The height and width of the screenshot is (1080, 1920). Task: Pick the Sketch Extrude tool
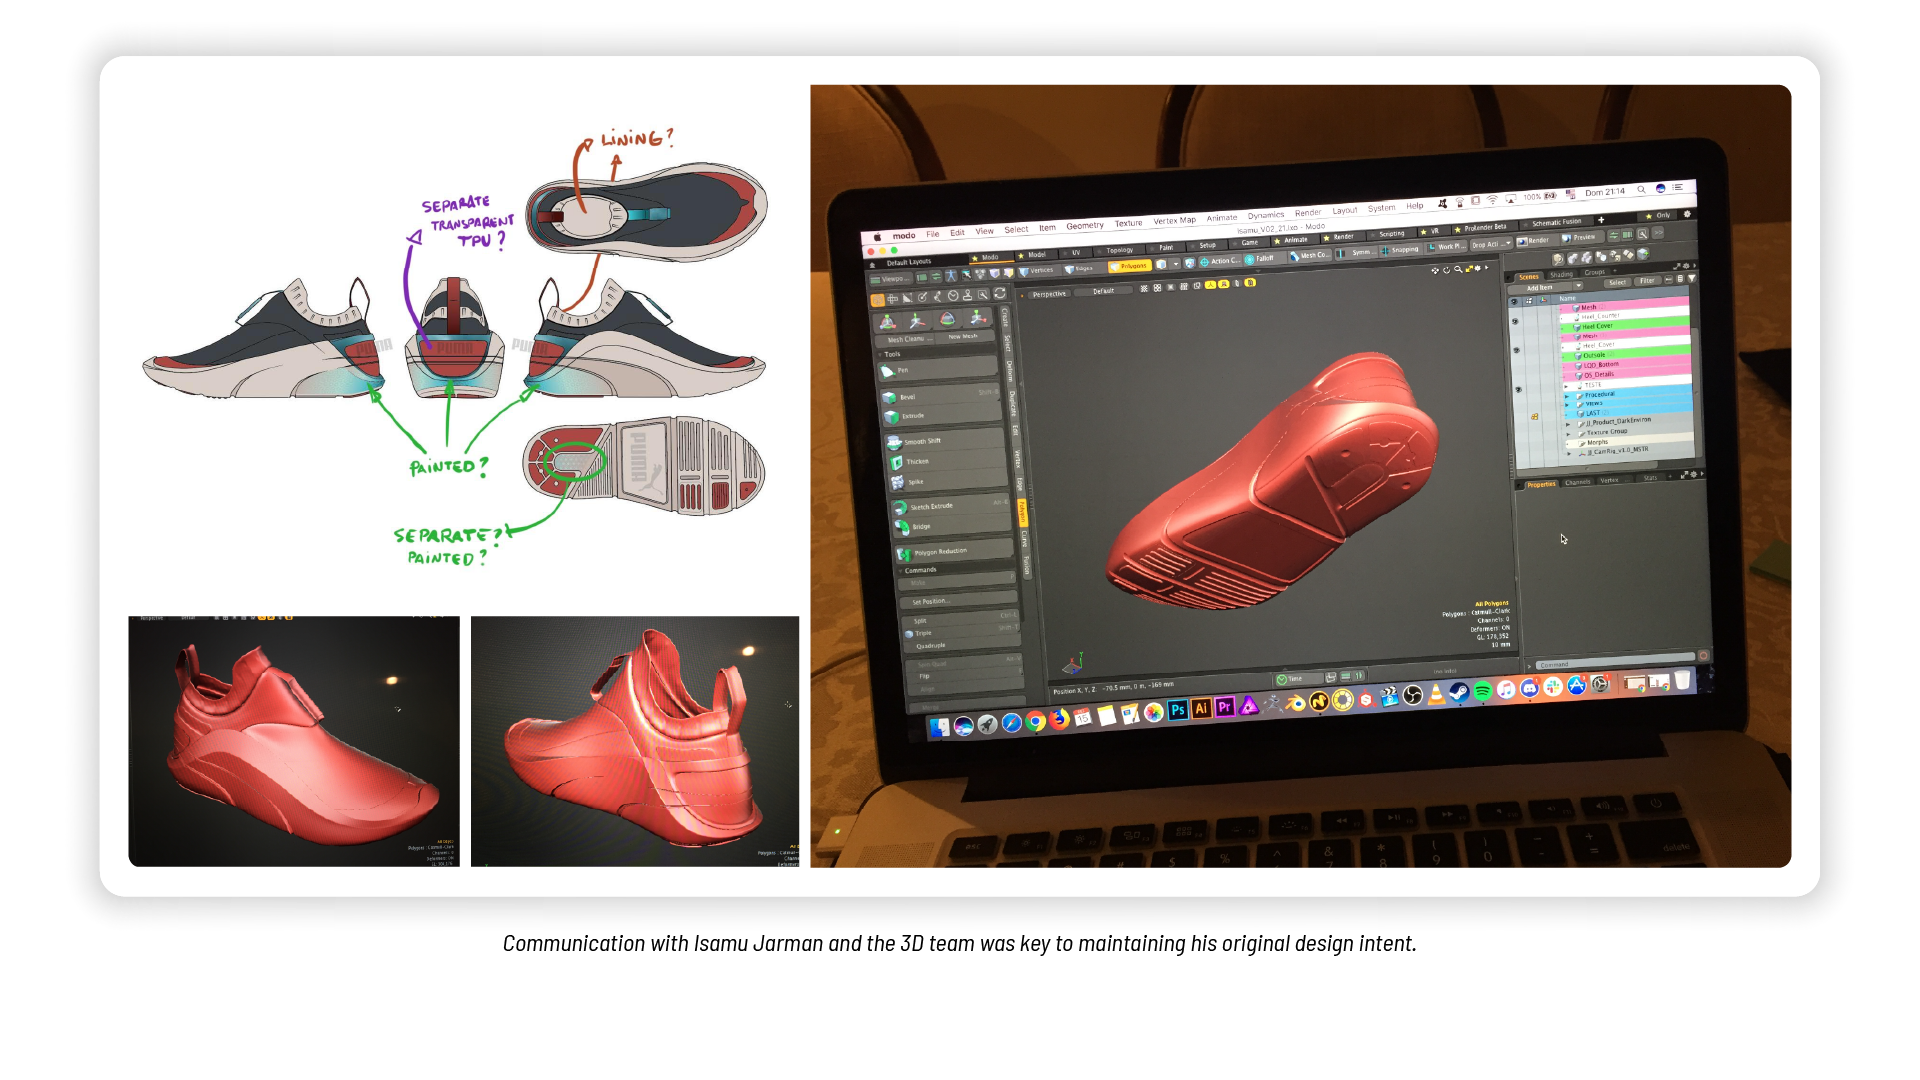click(931, 507)
